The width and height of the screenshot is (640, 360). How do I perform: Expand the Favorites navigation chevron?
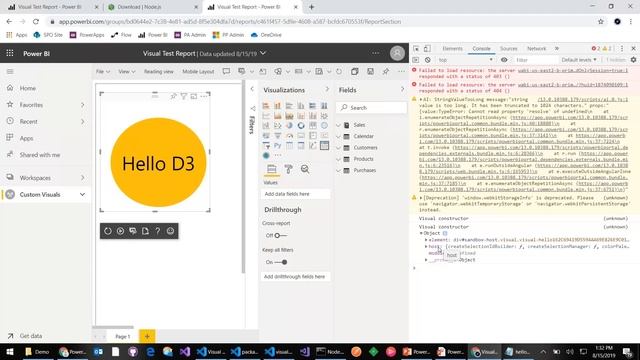(x=82, y=105)
